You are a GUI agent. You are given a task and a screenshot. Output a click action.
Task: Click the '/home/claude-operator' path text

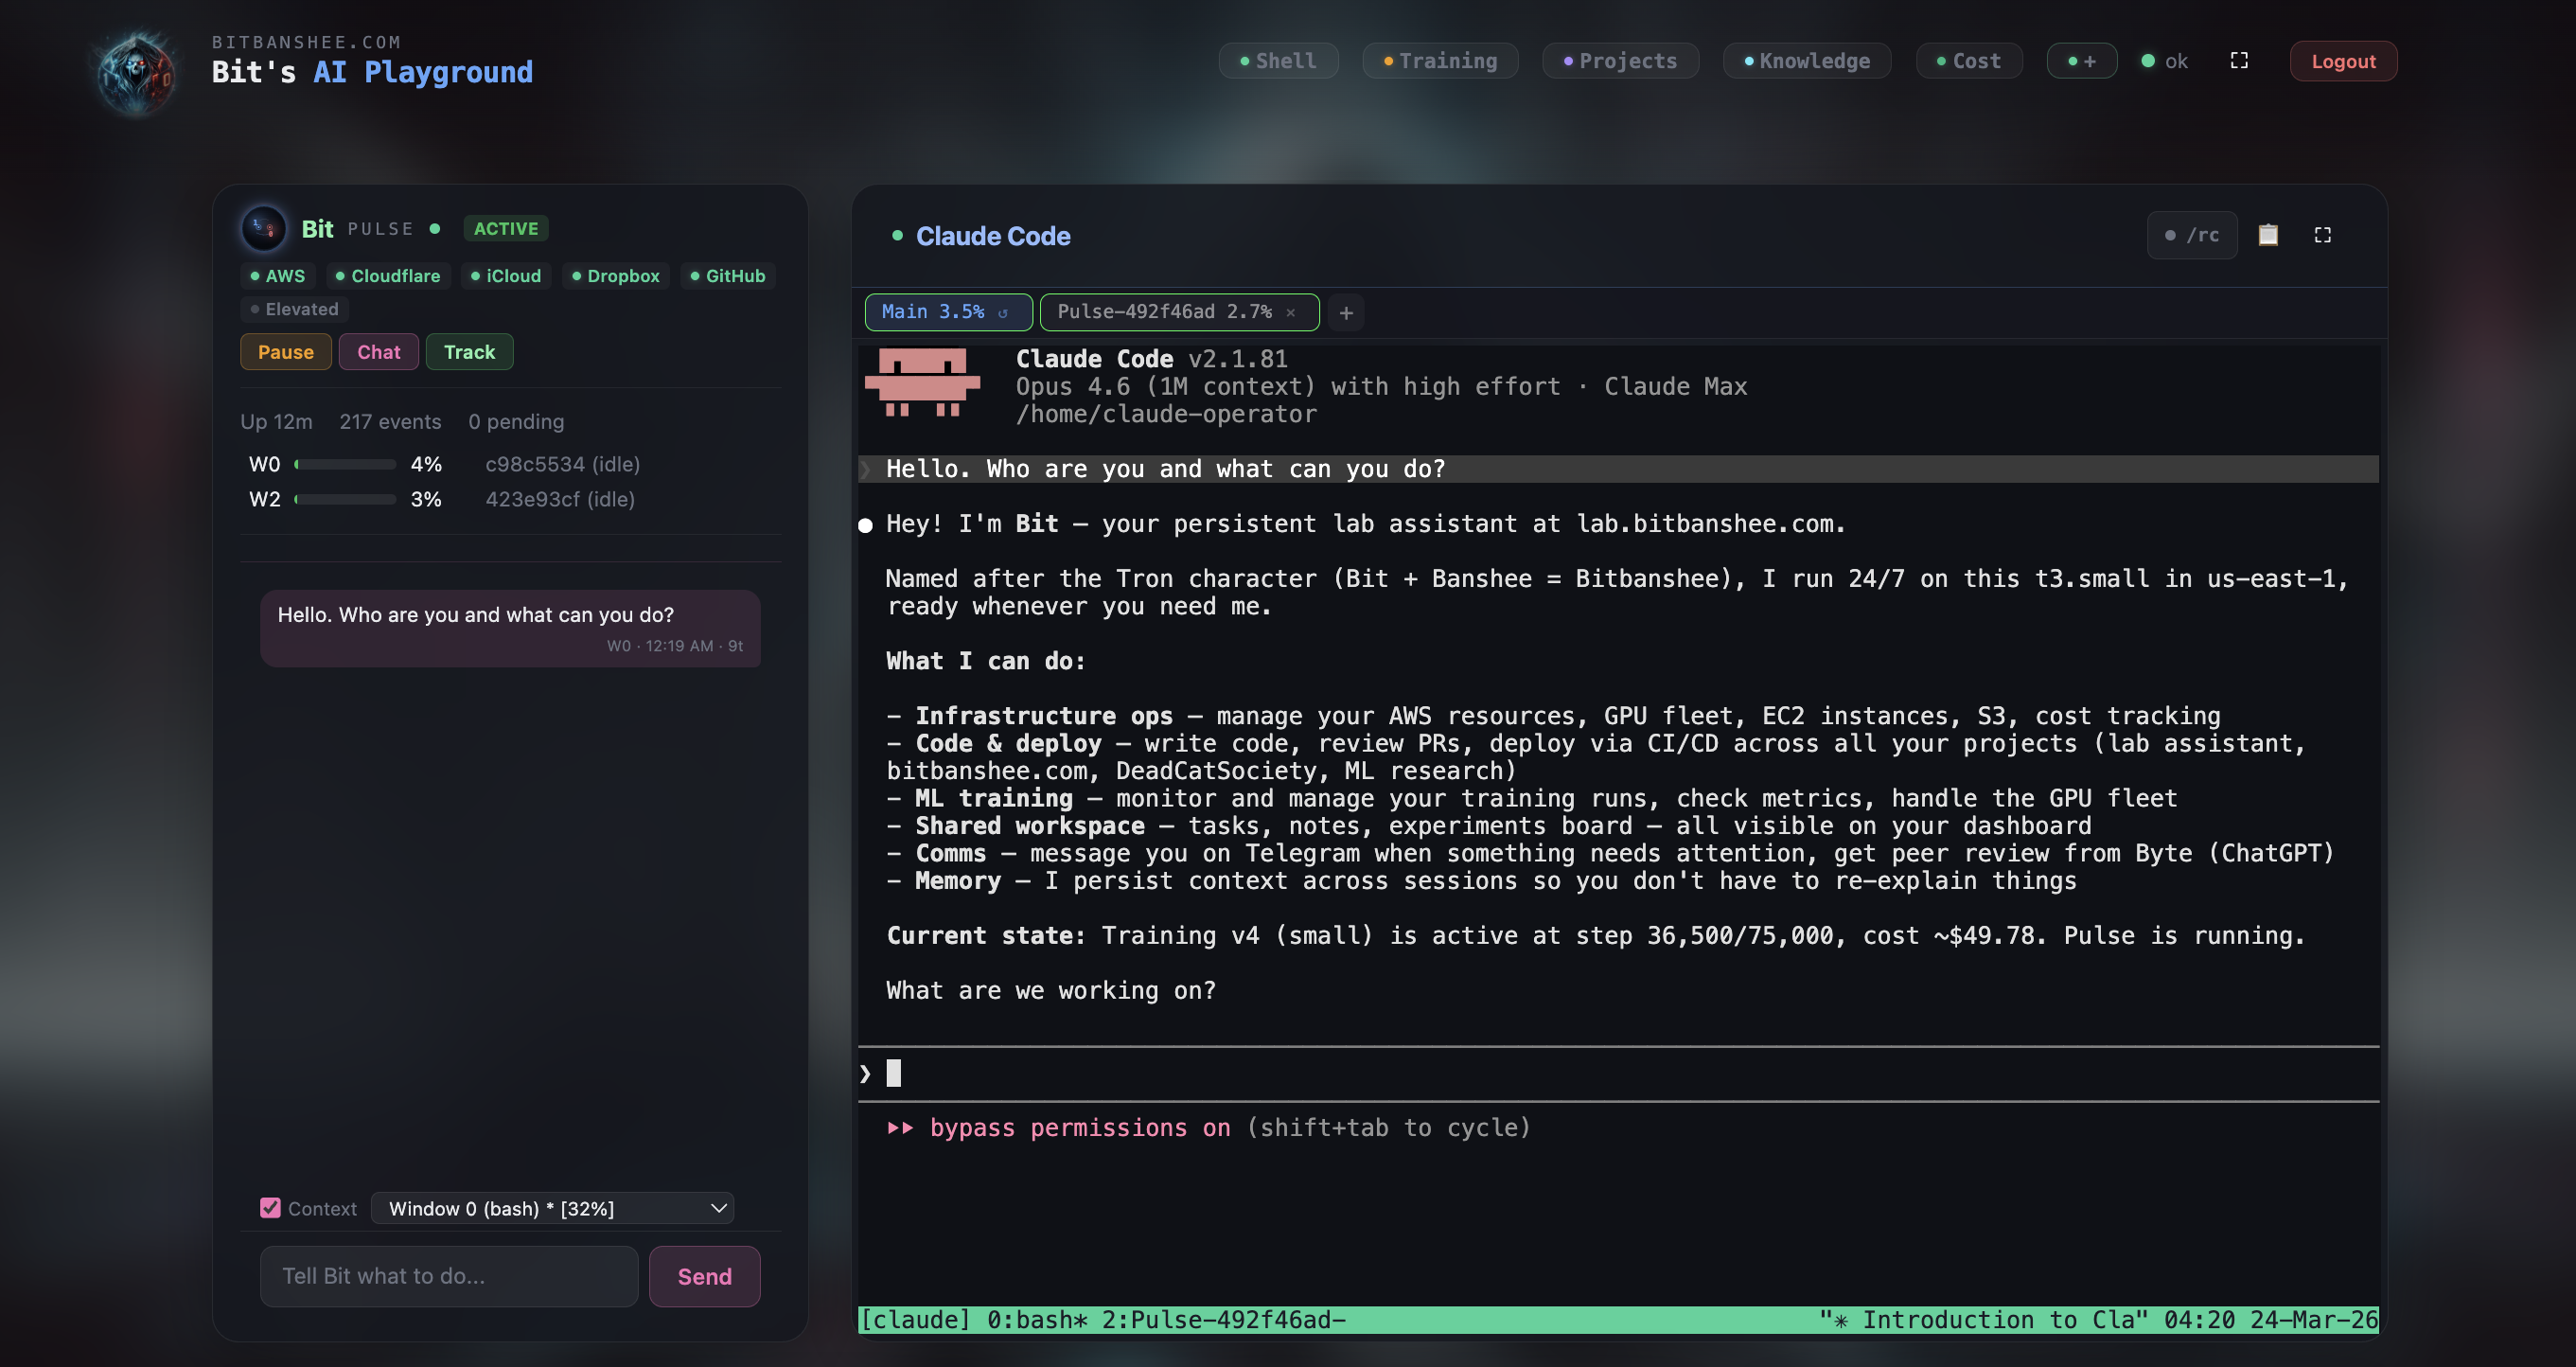pos(1166,414)
